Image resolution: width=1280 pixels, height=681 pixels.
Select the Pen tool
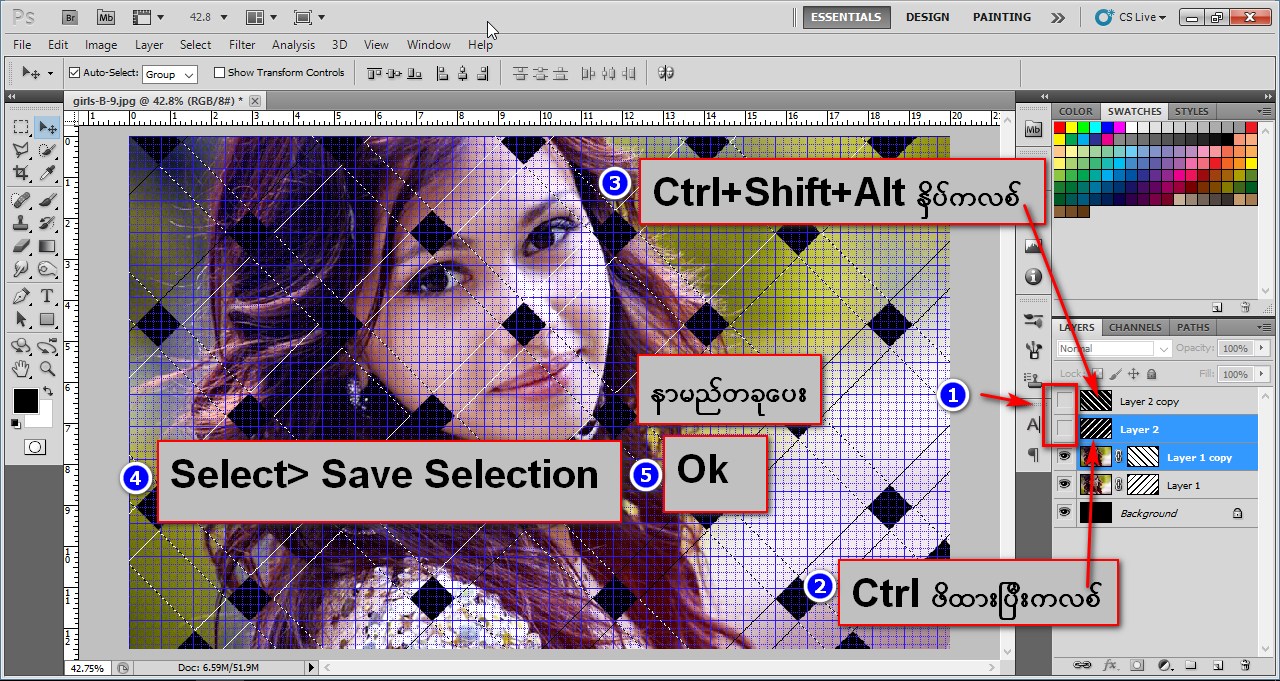click(x=21, y=296)
